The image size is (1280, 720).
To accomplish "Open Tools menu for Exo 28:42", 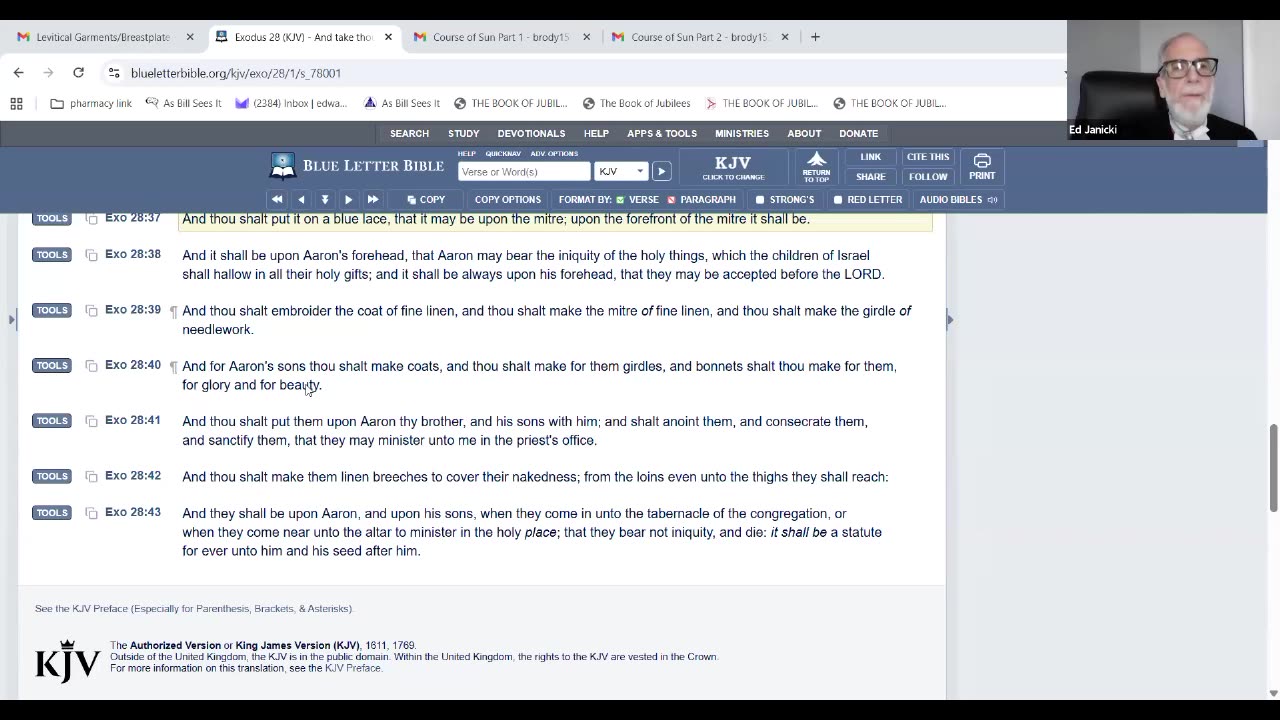I will (52, 476).
